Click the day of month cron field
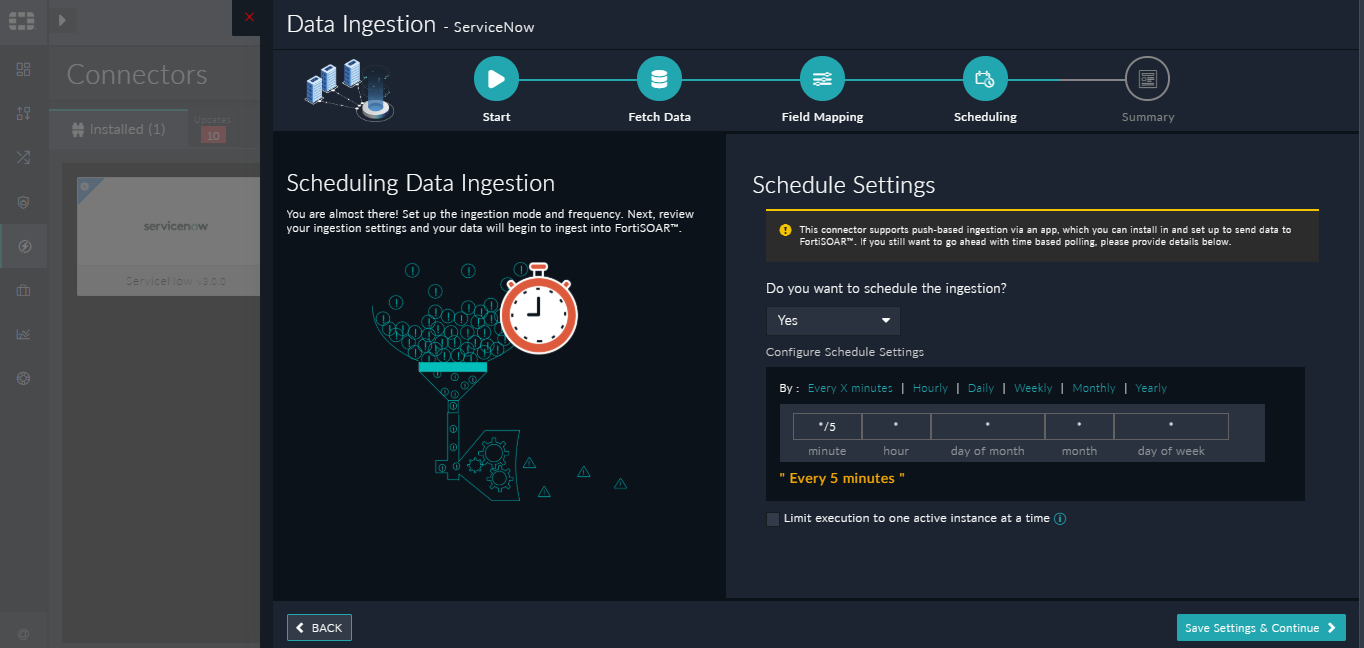Viewport: 1364px width, 648px height. coord(988,426)
